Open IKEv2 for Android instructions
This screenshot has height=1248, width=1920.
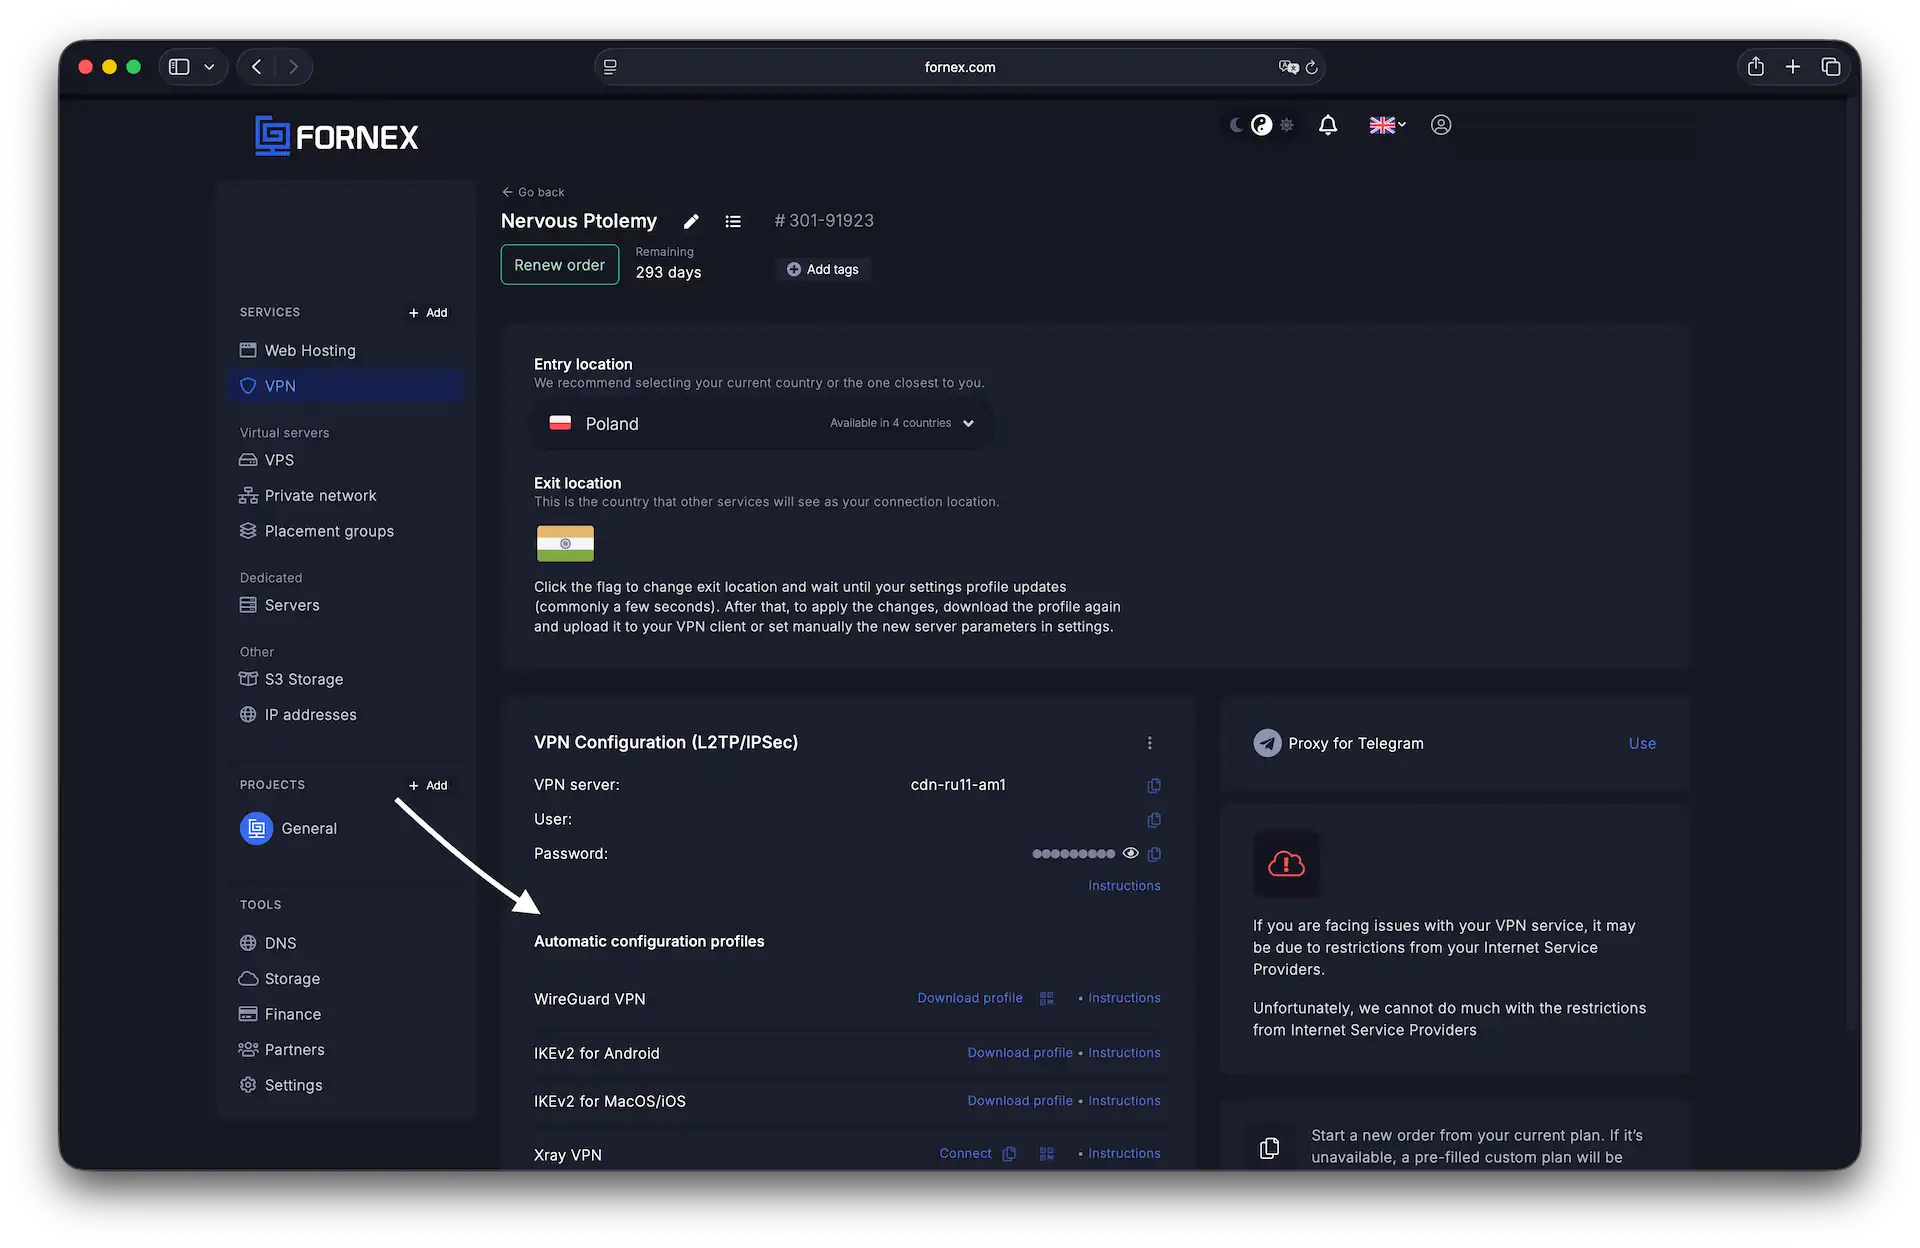click(1124, 1053)
